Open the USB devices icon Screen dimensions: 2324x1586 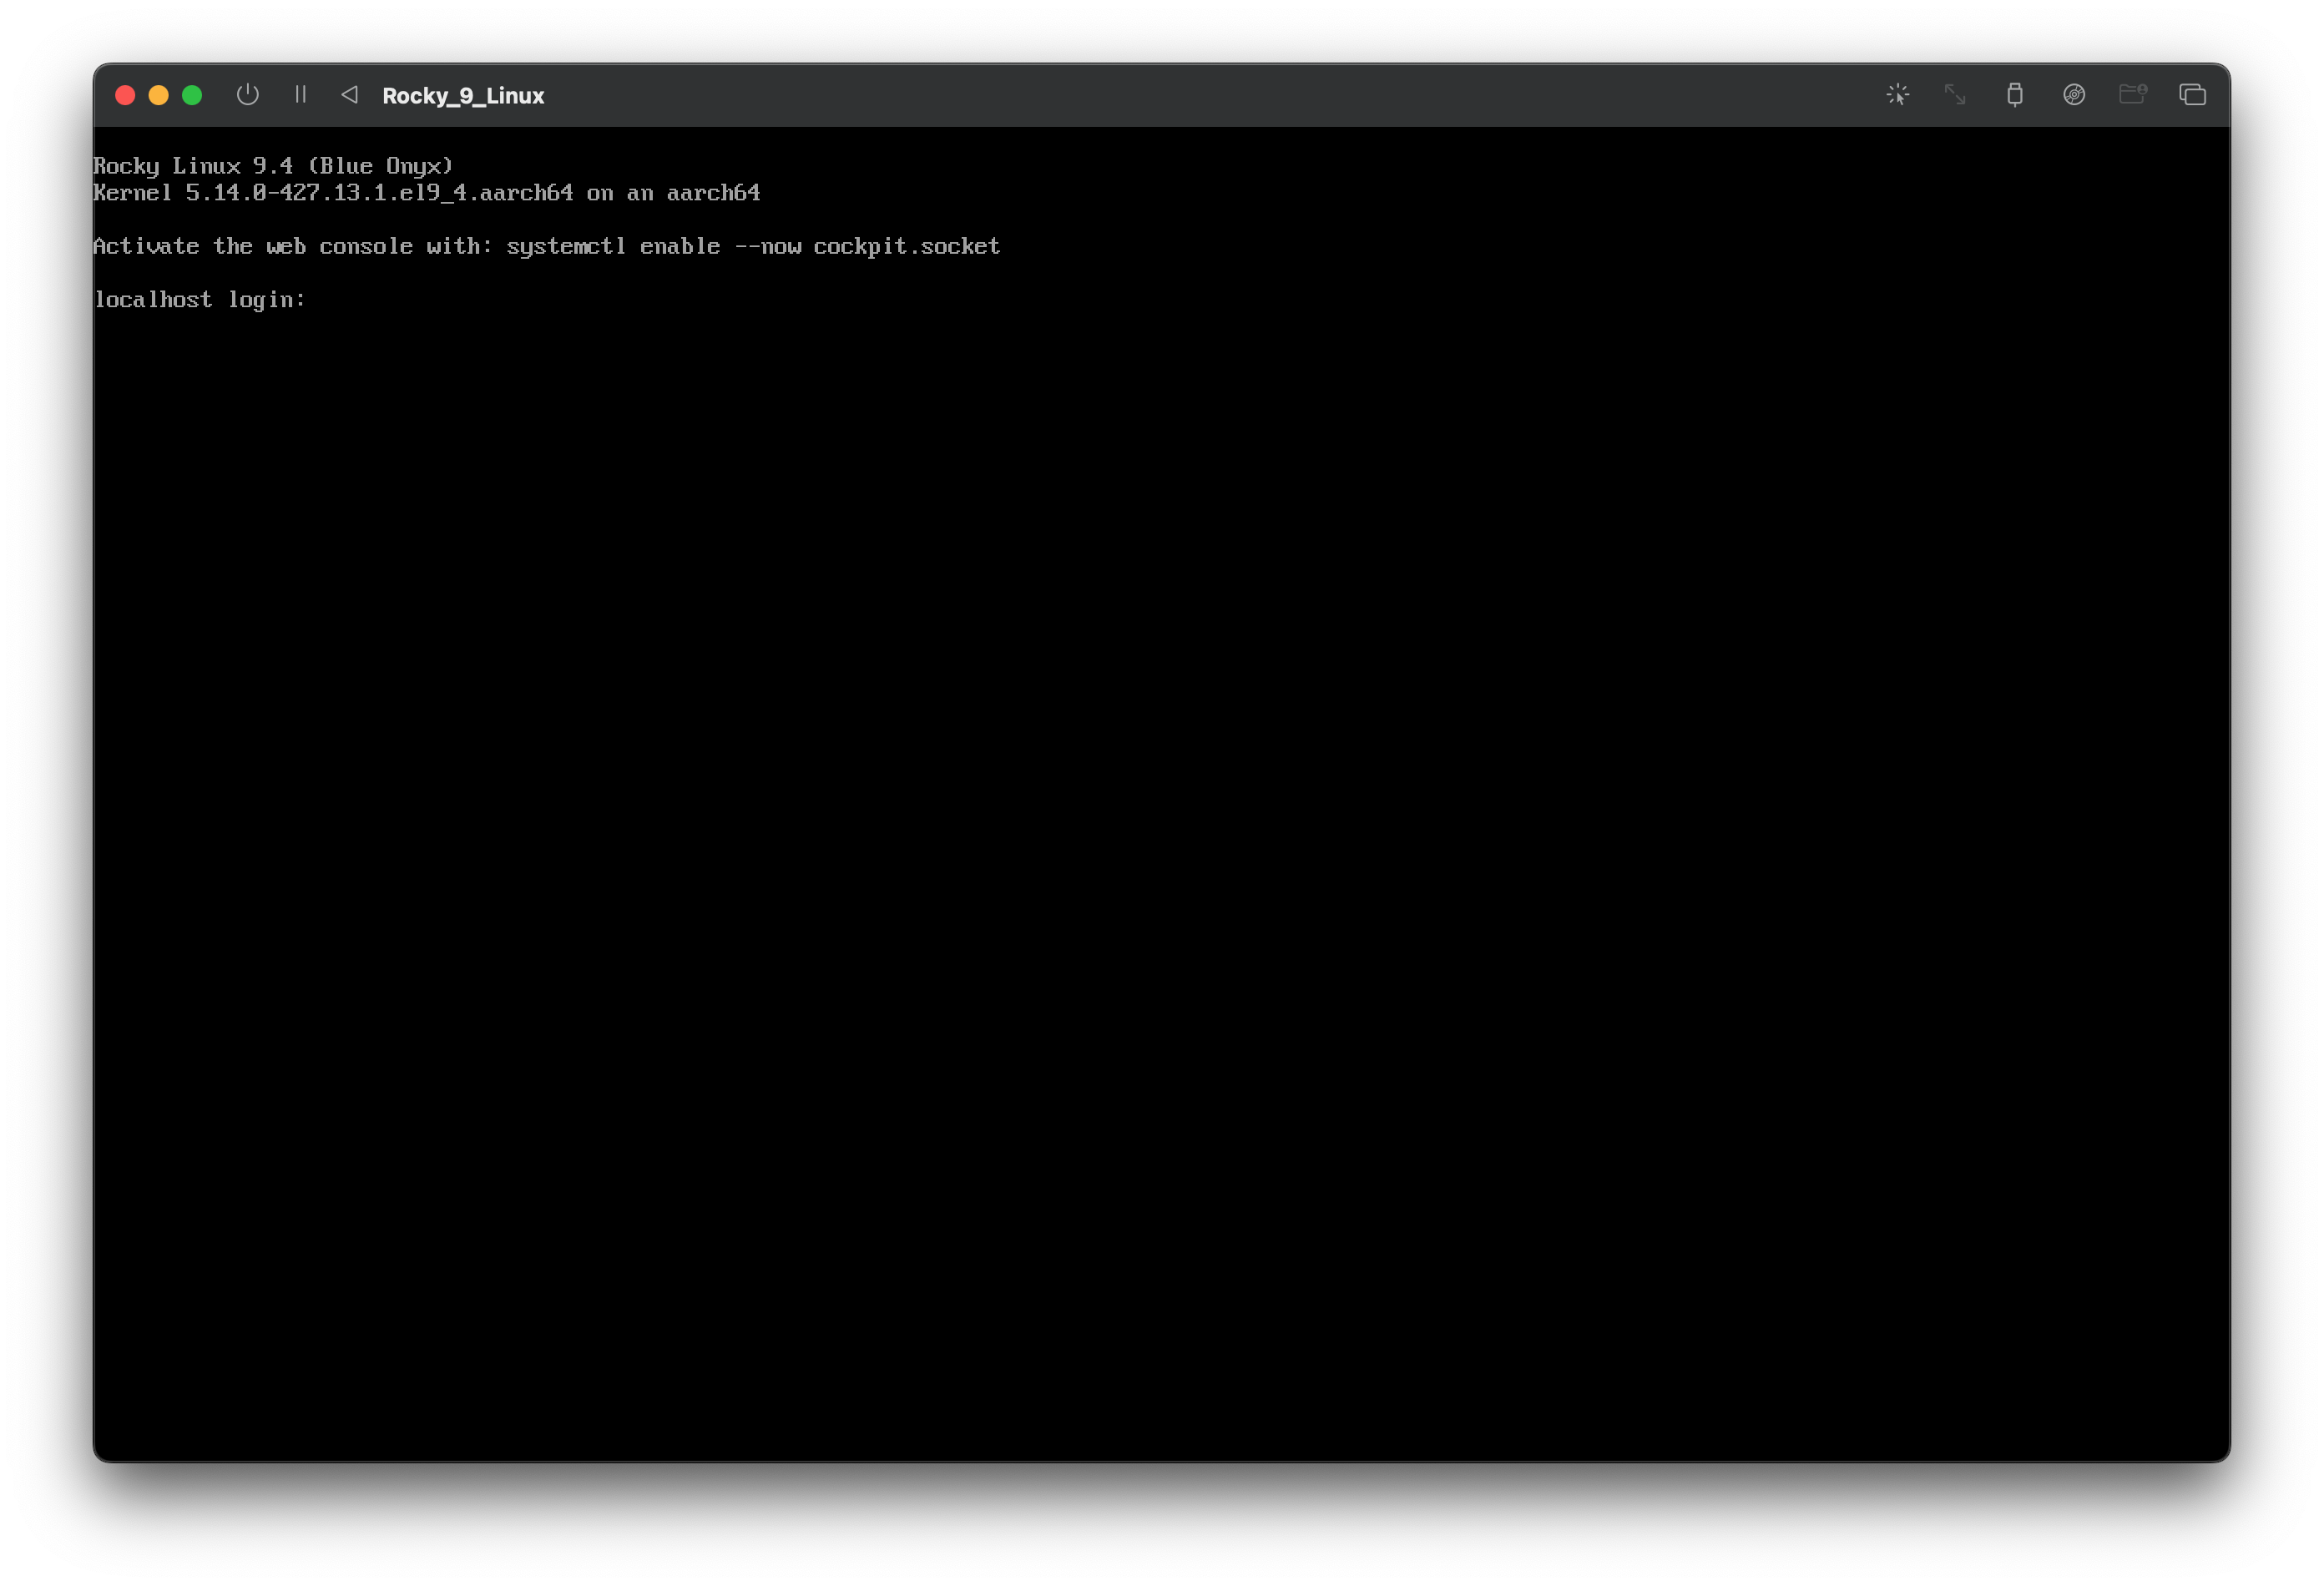click(2014, 95)
